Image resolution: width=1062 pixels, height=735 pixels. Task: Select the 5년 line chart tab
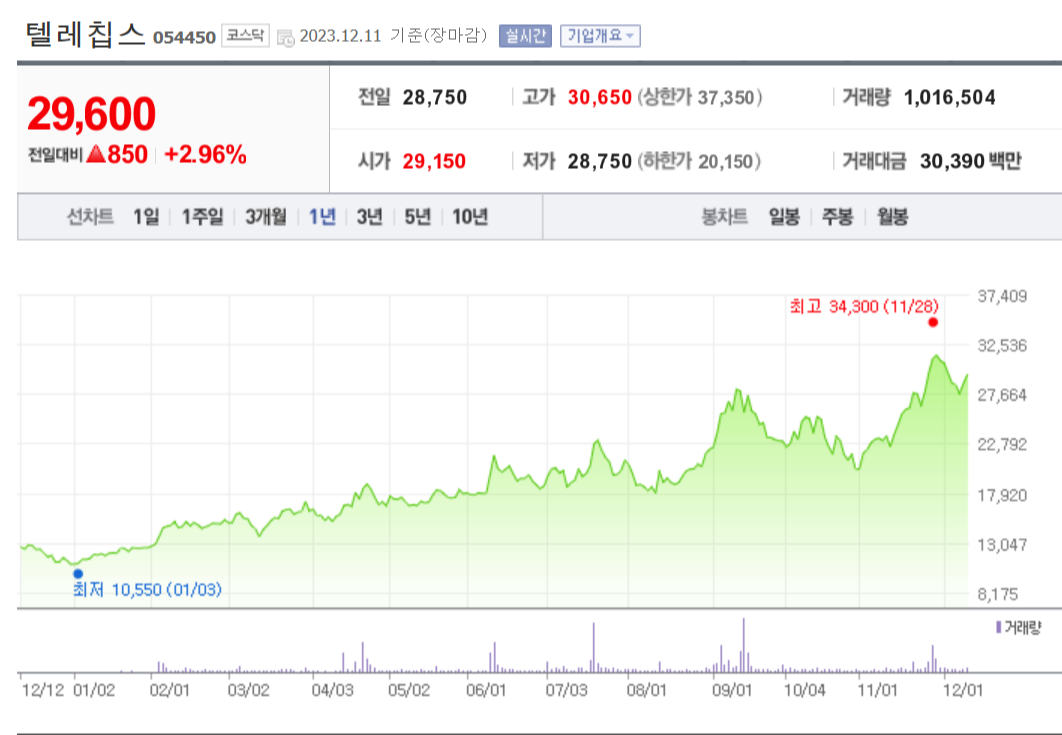click(417, 217)
